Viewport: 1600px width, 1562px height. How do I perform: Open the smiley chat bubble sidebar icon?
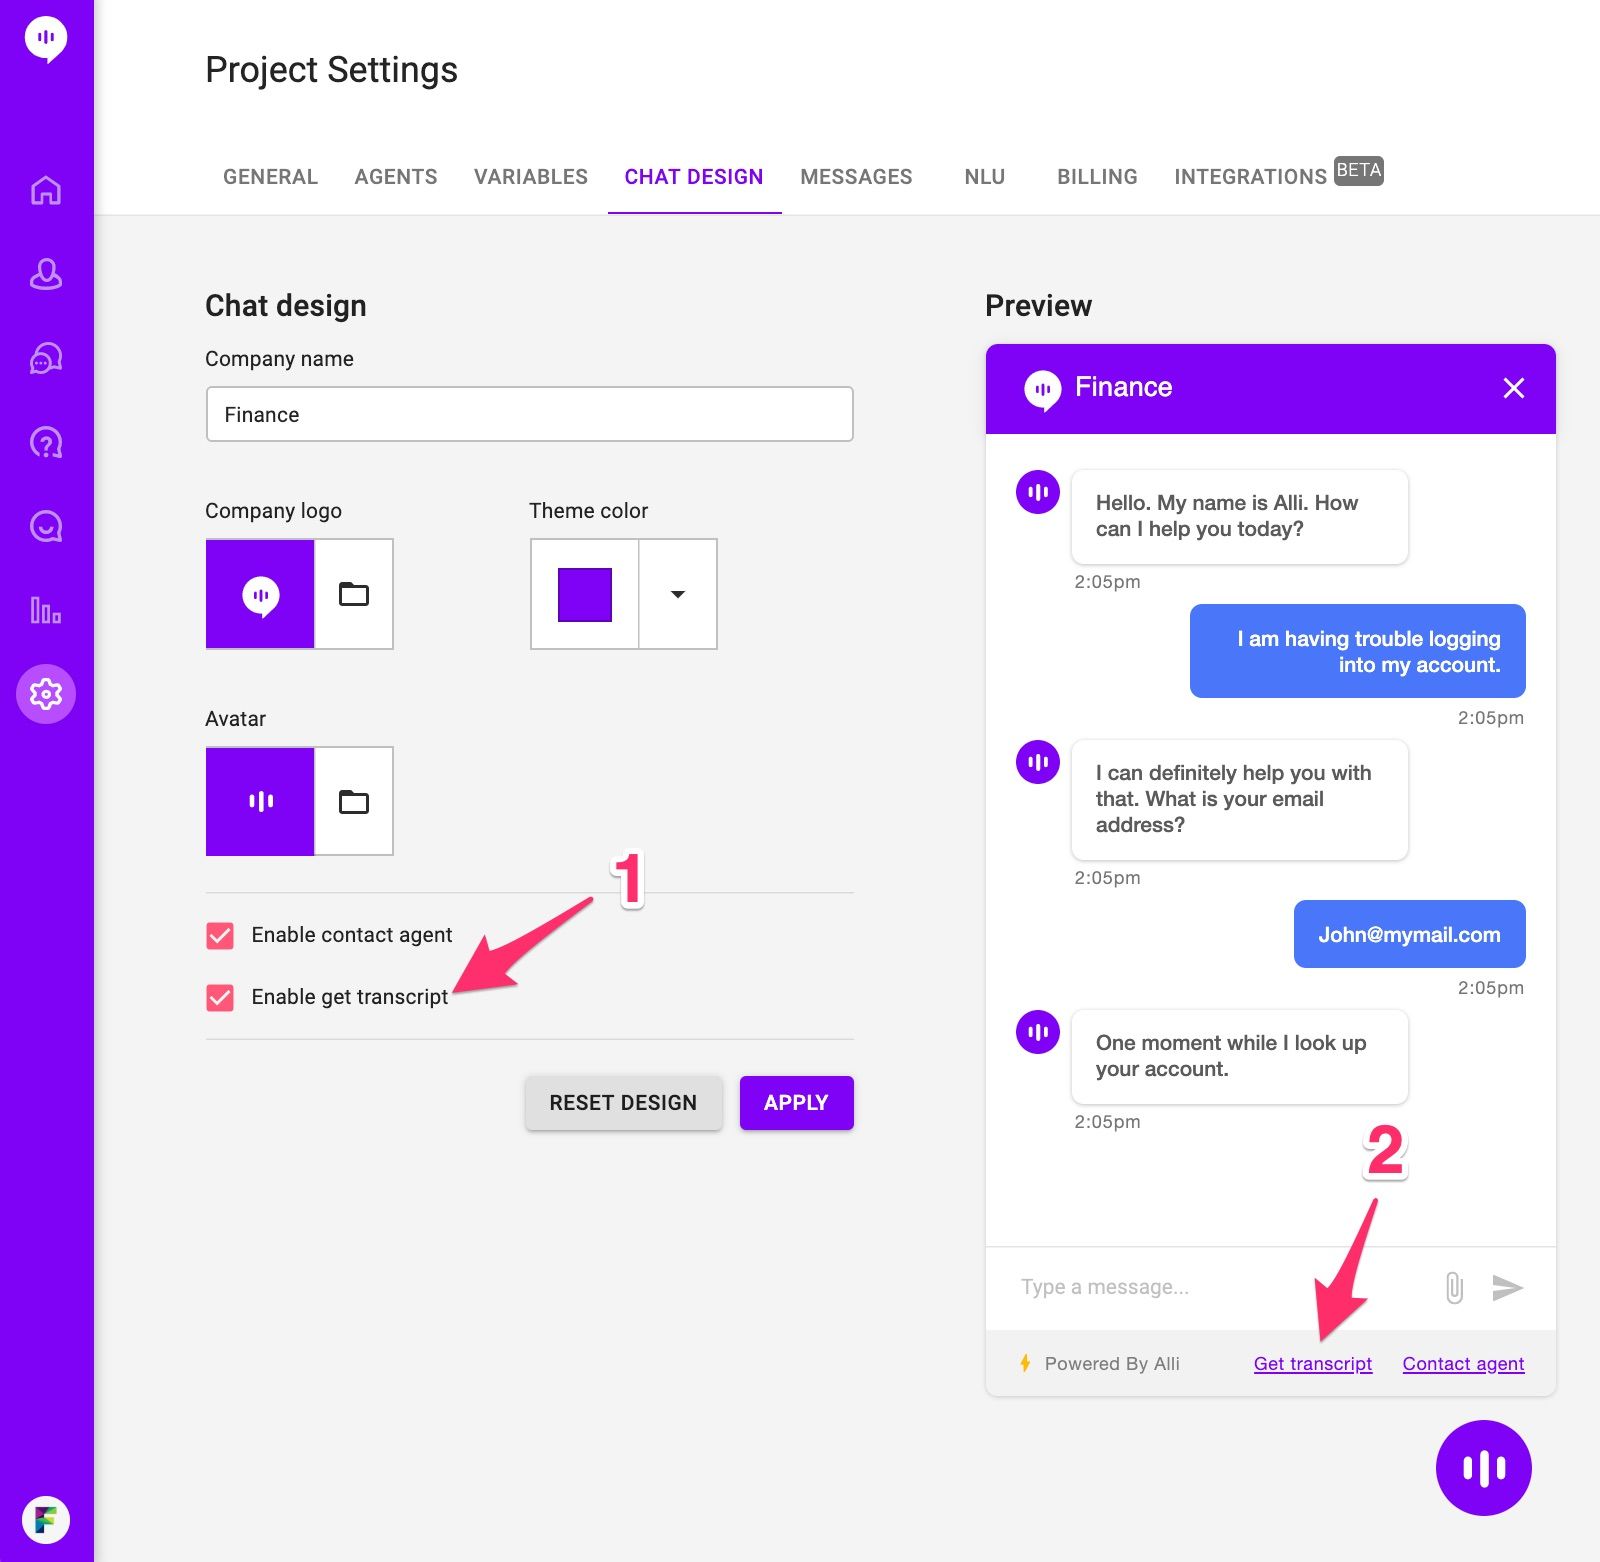tap(46, 526)
